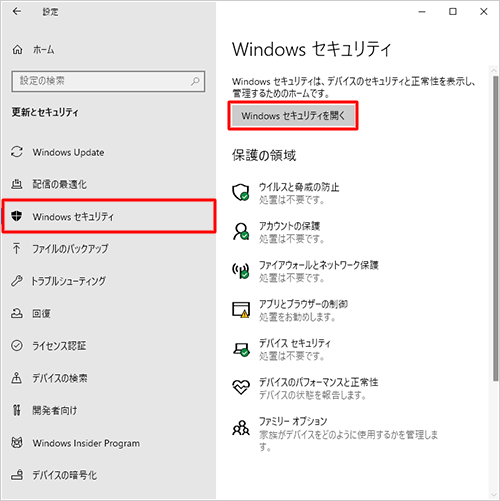This screenshot has height=501, width=500.
Task: Click the vertical scrollbar thumb
Action: 496,228
